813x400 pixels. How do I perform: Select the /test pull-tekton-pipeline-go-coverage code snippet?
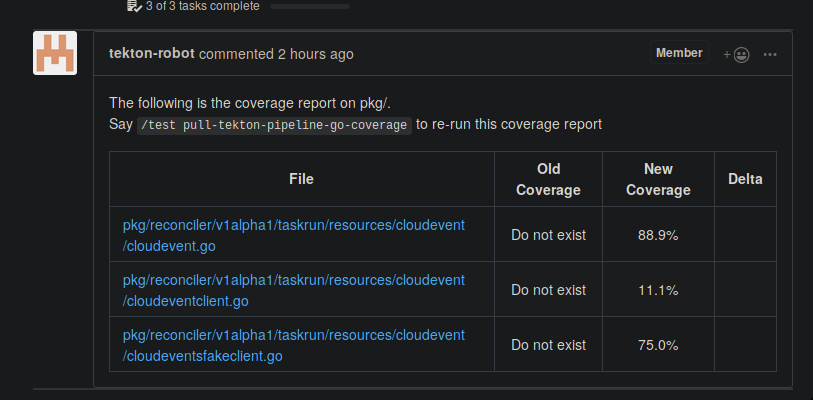[274, 125]
